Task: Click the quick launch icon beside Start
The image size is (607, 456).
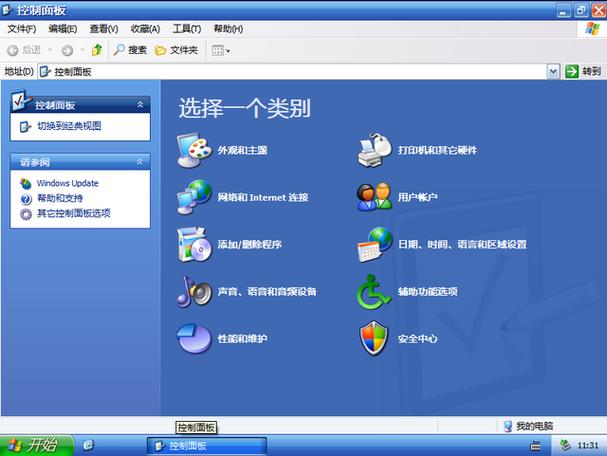Action: (88, 446)
